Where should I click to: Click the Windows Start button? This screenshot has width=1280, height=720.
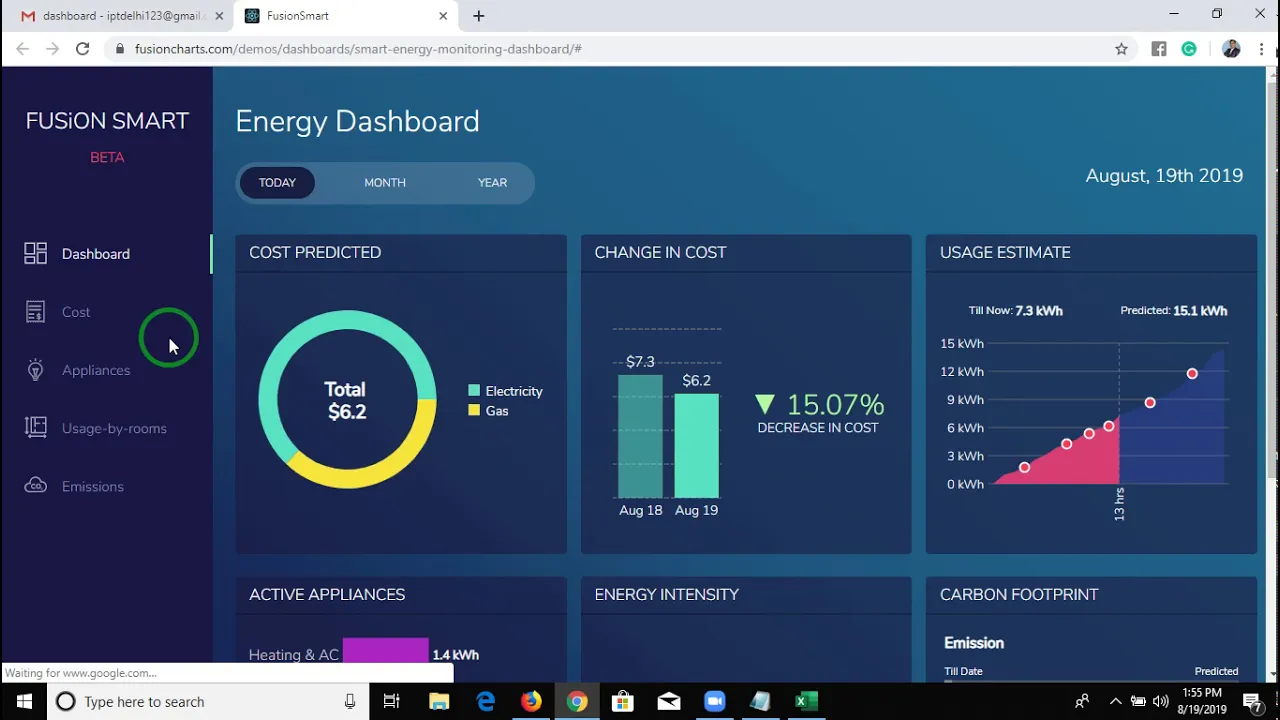(24, 701)
